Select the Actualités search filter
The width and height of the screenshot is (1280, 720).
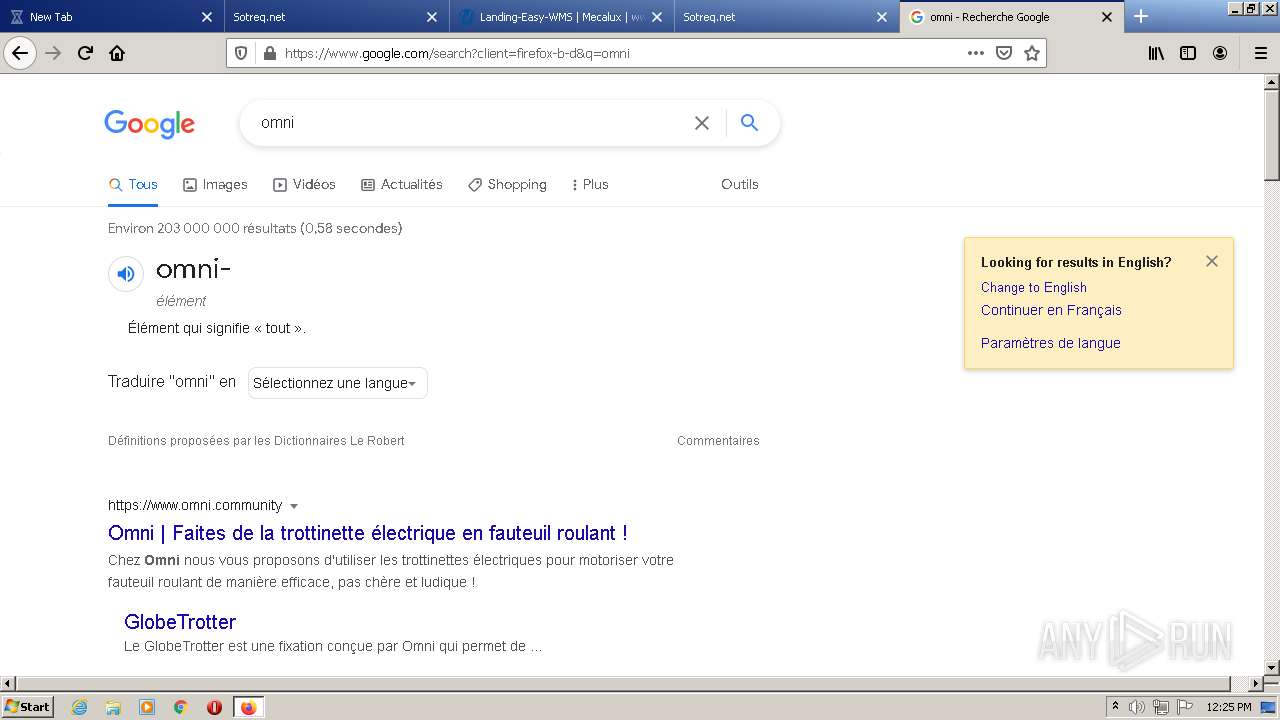point(401,184)
